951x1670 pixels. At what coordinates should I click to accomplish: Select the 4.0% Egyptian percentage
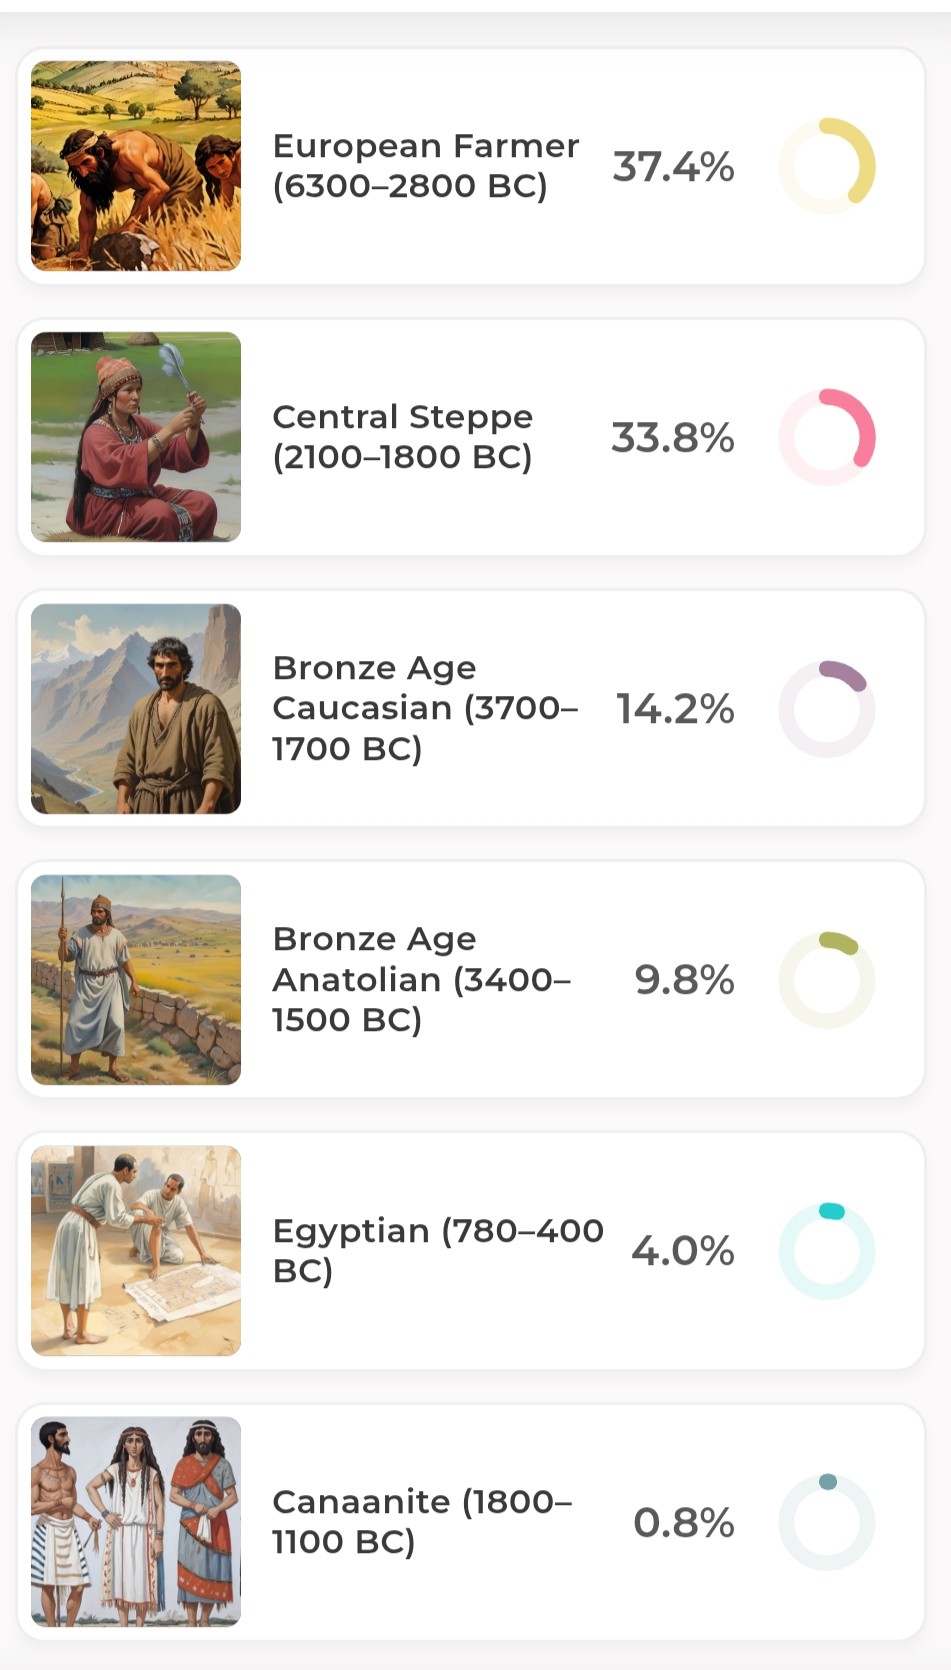683,1251
